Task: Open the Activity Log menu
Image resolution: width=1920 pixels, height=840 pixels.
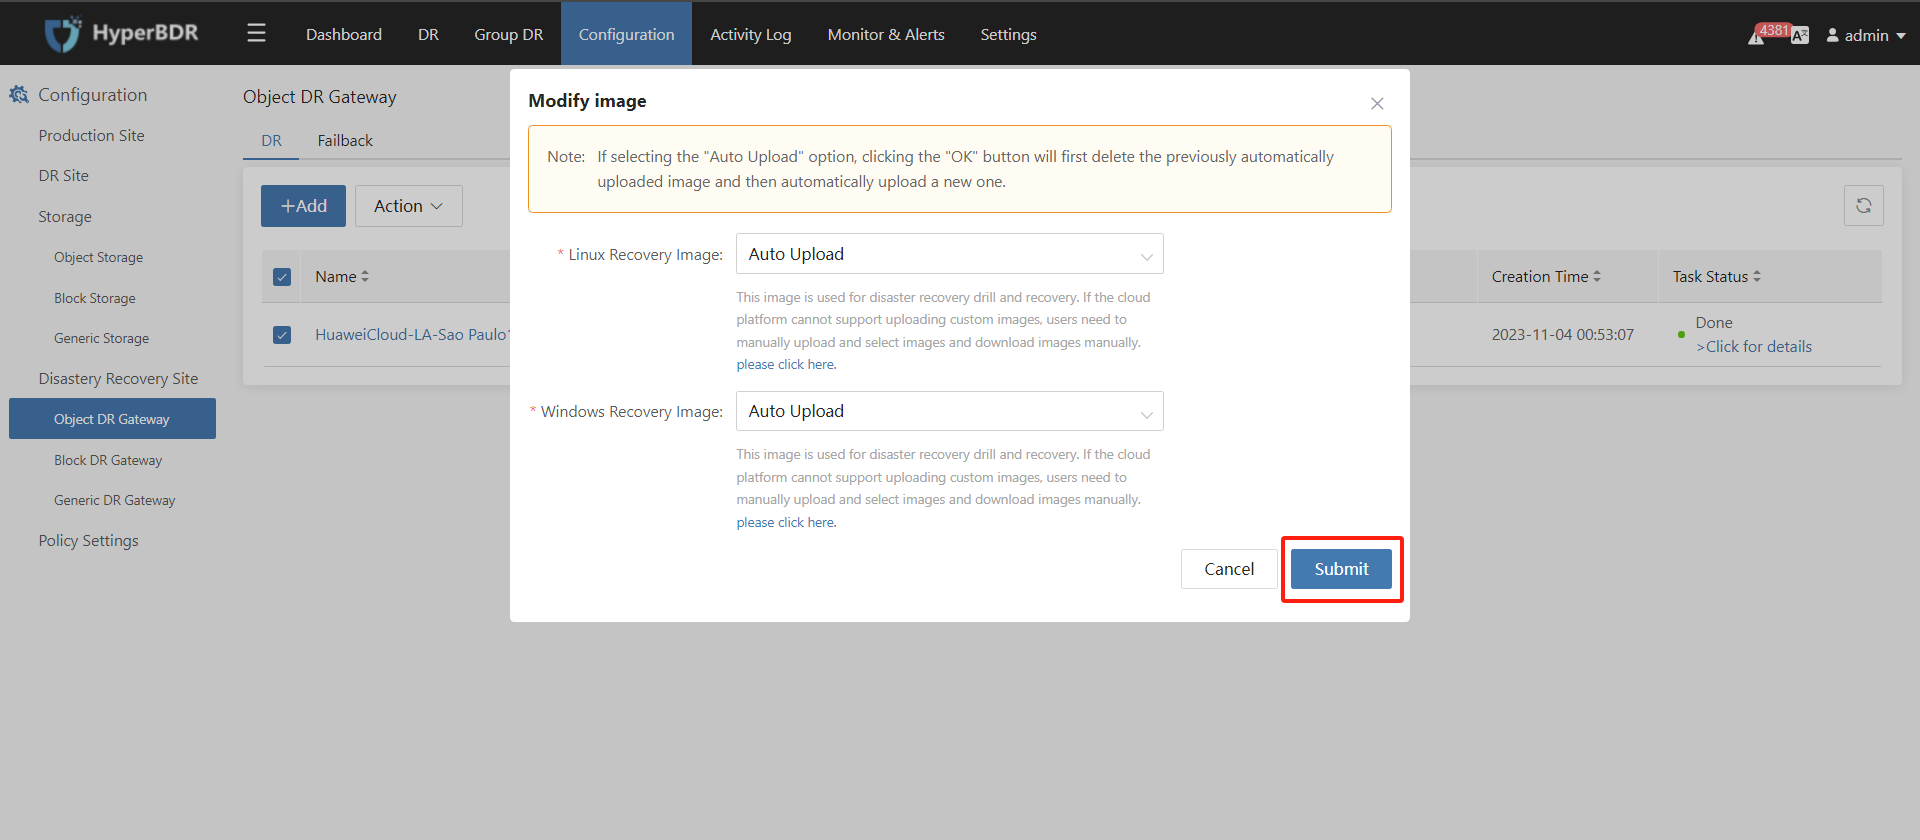Action: click(751, 34)
